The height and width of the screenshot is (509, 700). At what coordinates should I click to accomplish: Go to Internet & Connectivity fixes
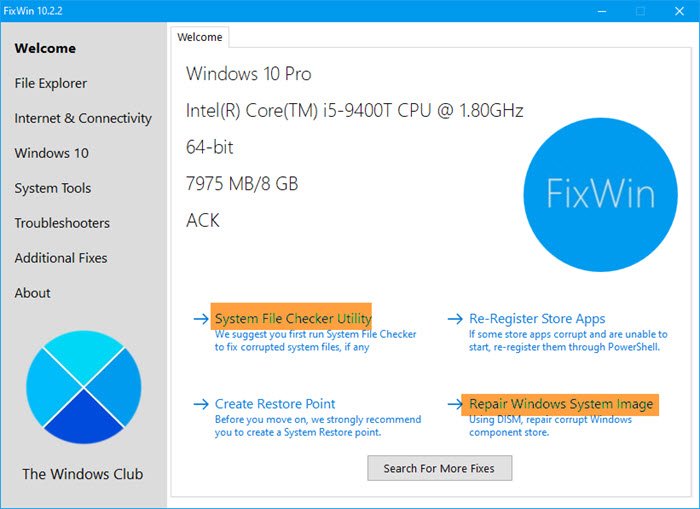tap(83, 118)
